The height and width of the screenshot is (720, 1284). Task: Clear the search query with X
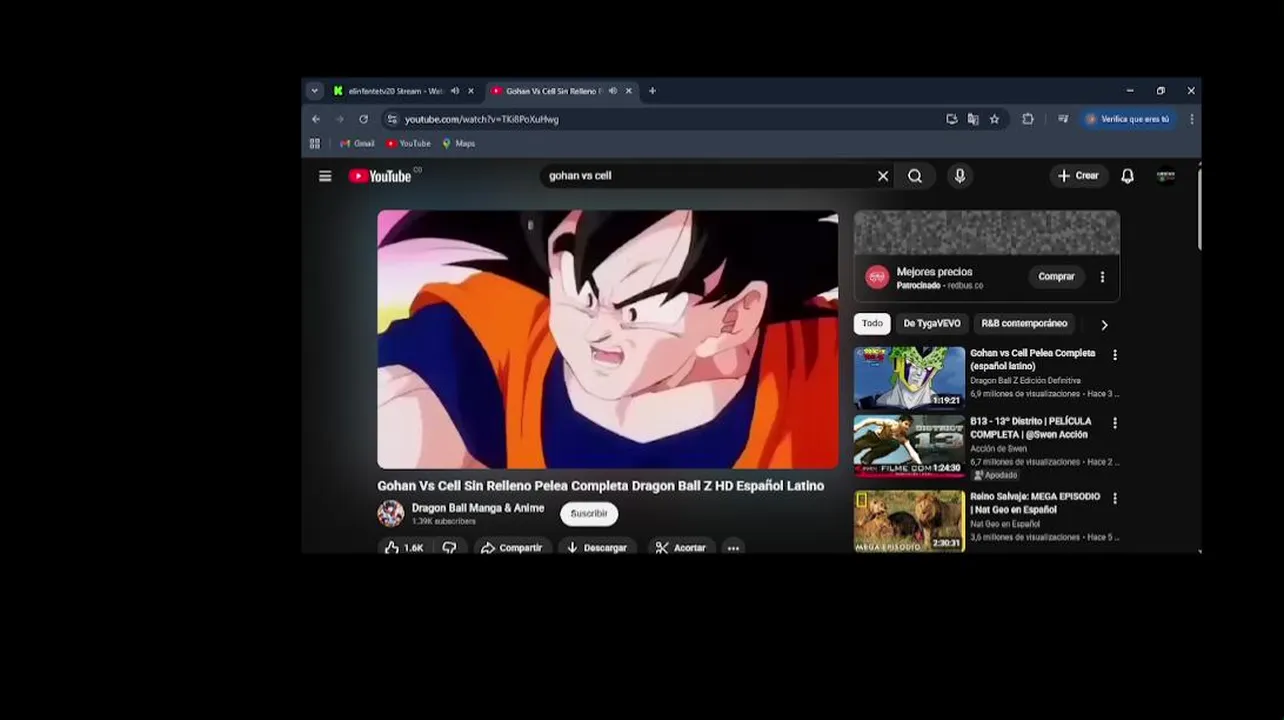(883, 176)
